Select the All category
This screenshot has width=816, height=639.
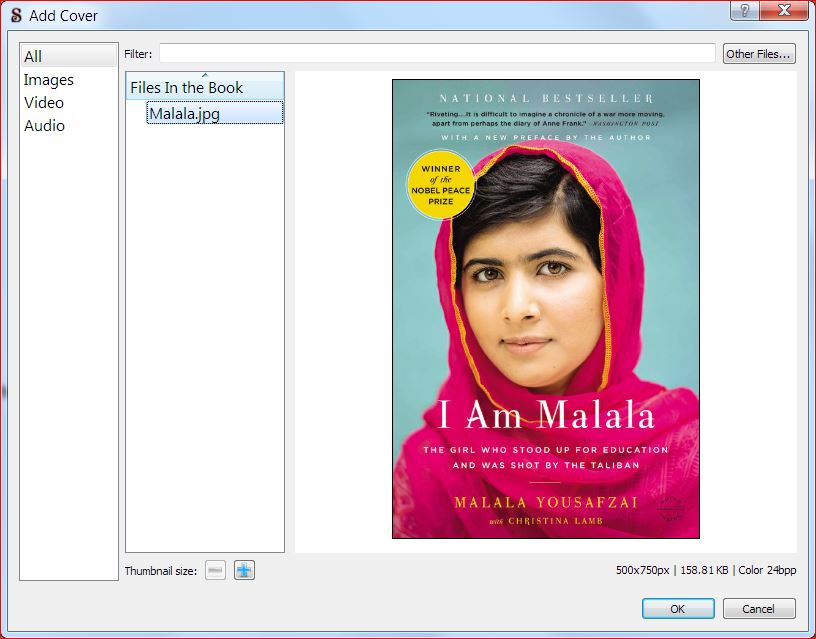(69, 56)
